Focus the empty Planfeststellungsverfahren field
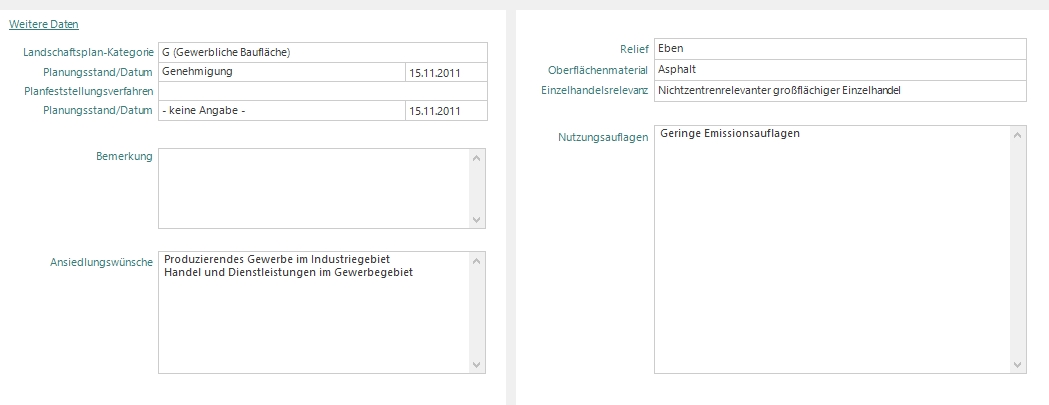 [x=322, y=91]
